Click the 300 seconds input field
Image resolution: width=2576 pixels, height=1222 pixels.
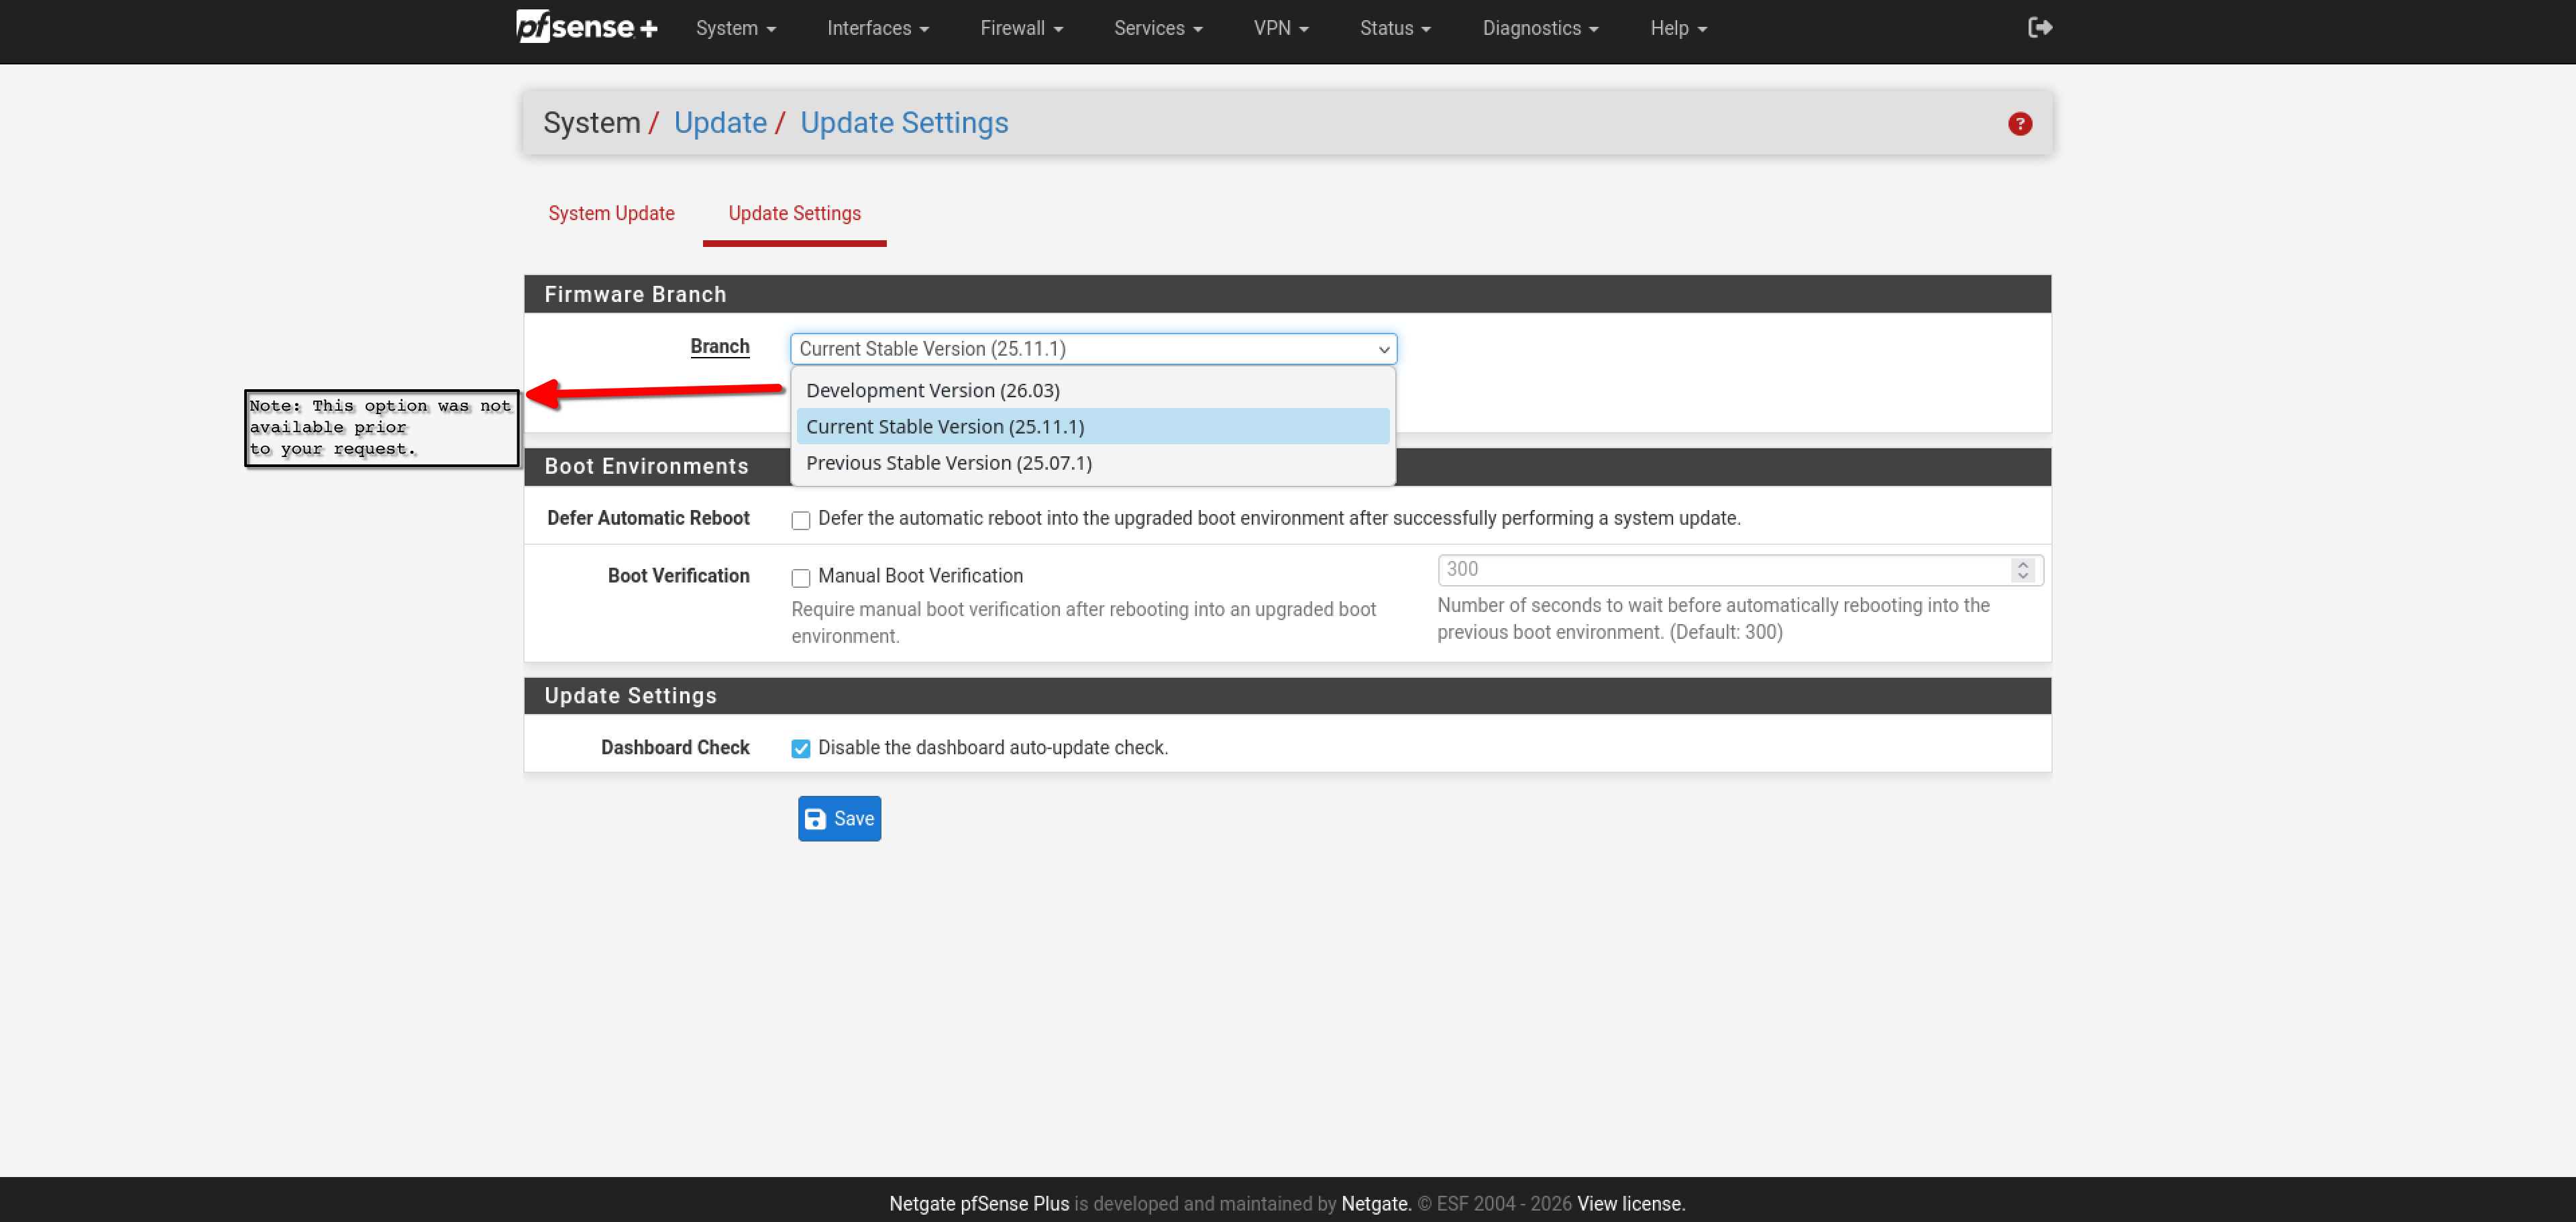[1720, 569]
